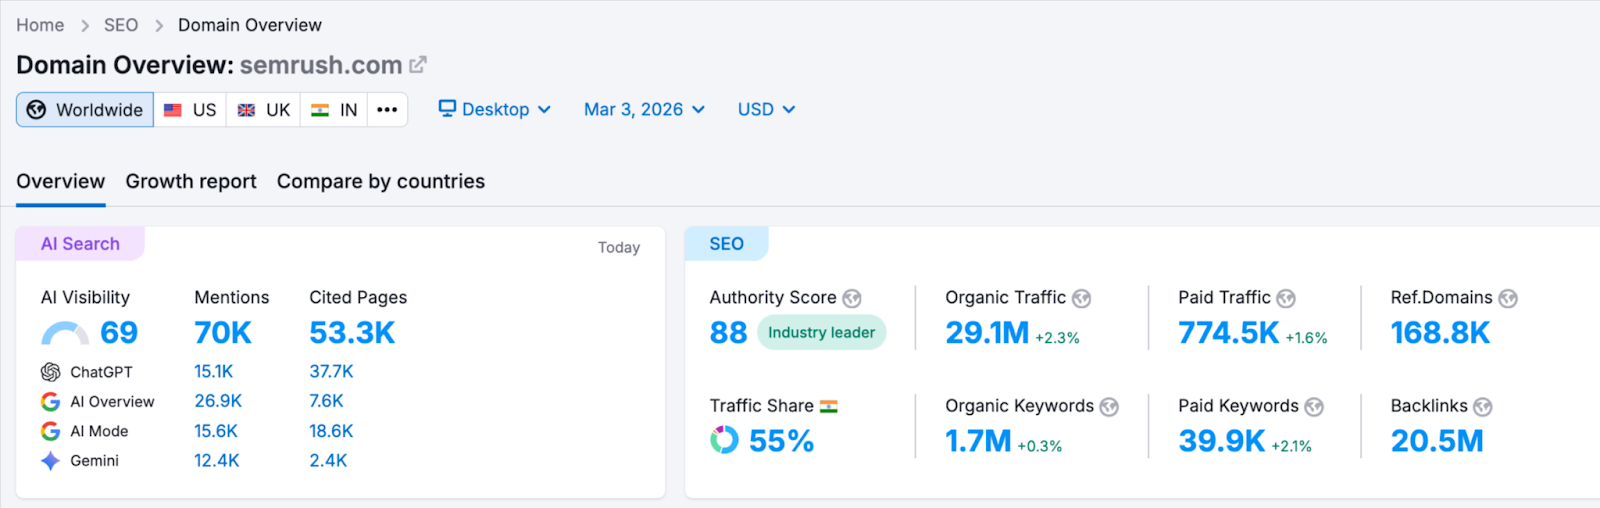Open AI Overview mentions value 26.9K
The width and height of the screenshot is (1600, 508).
pos(218,401)
